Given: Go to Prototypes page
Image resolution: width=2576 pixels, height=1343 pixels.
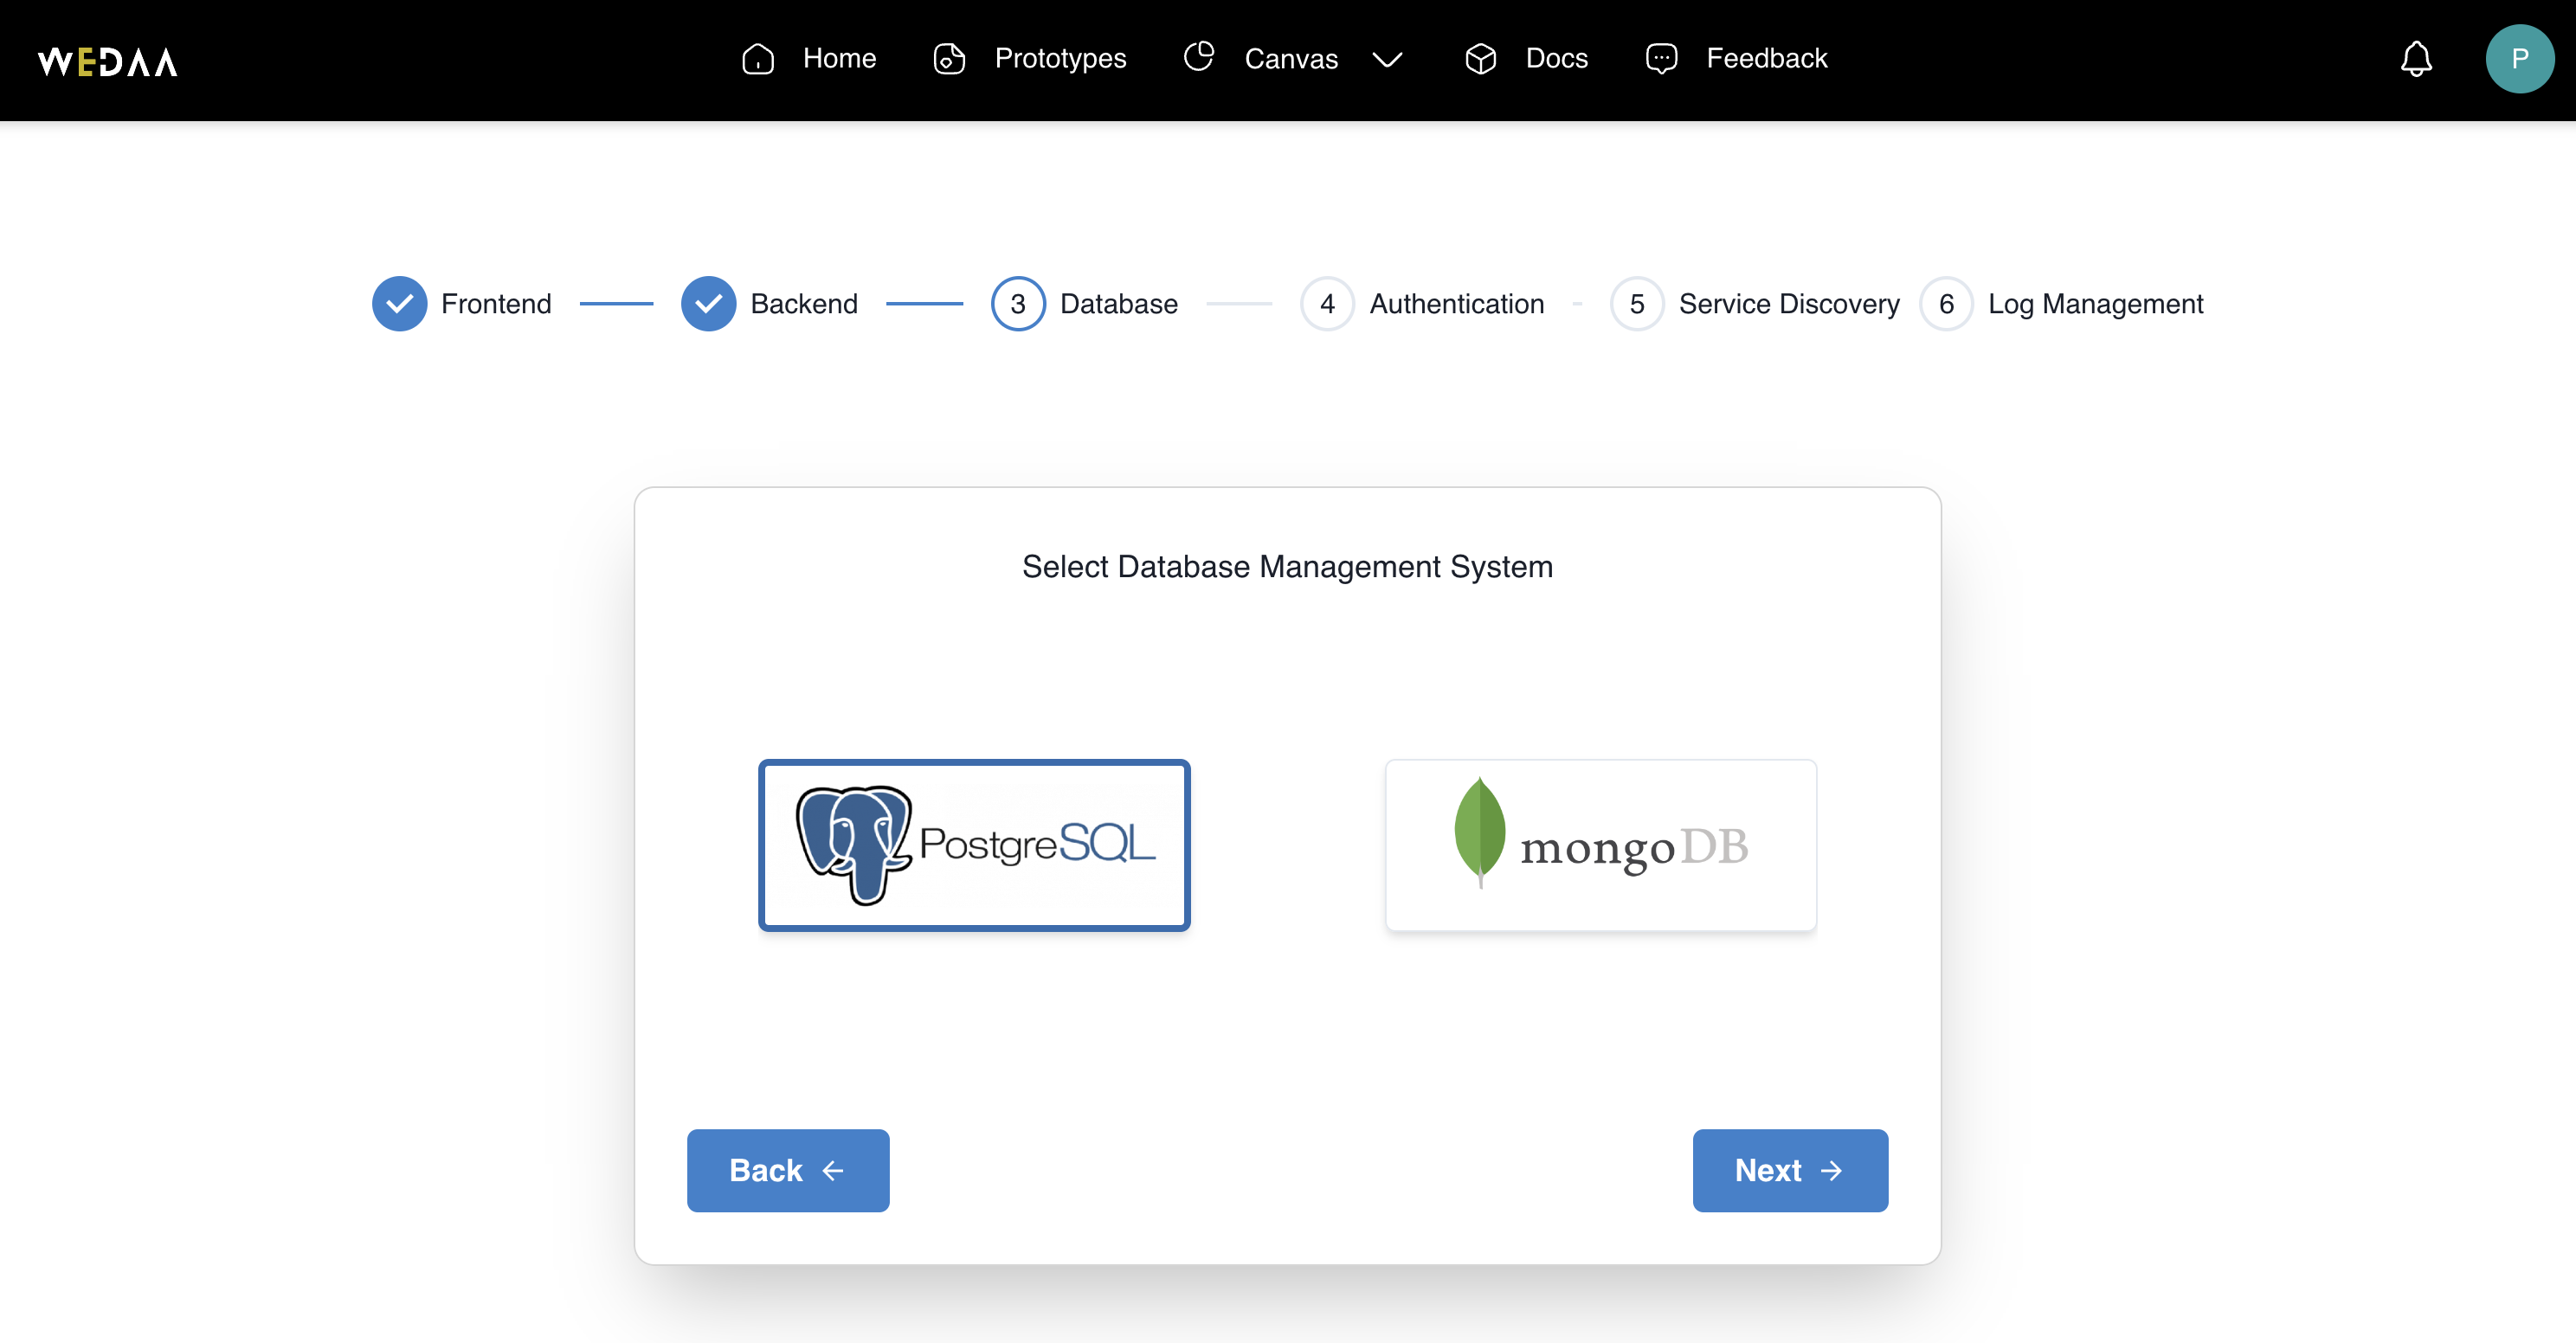Looking at the screenshot, I should (1060, 59).
